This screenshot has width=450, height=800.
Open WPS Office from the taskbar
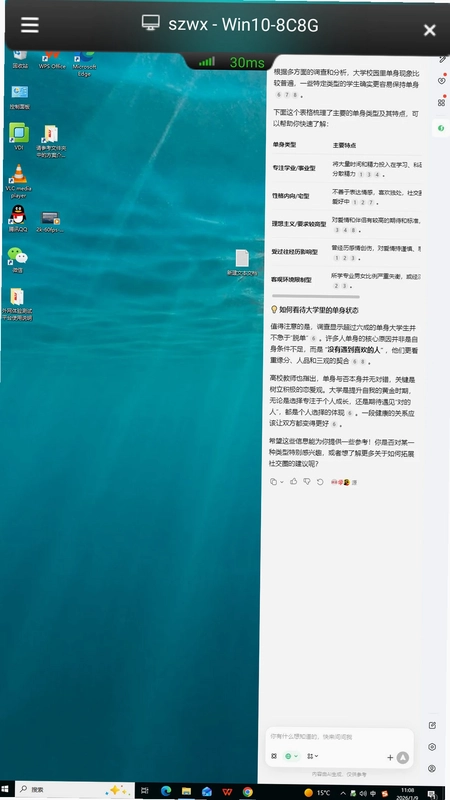(x=227, y=792)
